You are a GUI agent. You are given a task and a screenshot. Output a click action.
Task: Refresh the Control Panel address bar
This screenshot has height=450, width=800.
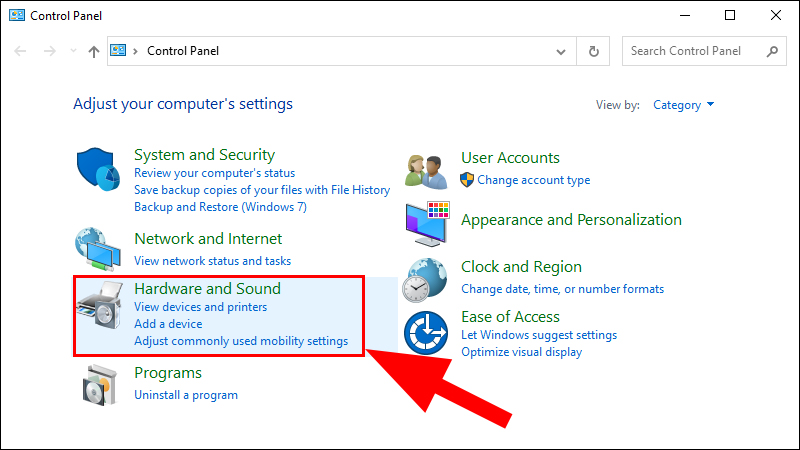pyautogui.click(x=594, y=51)
